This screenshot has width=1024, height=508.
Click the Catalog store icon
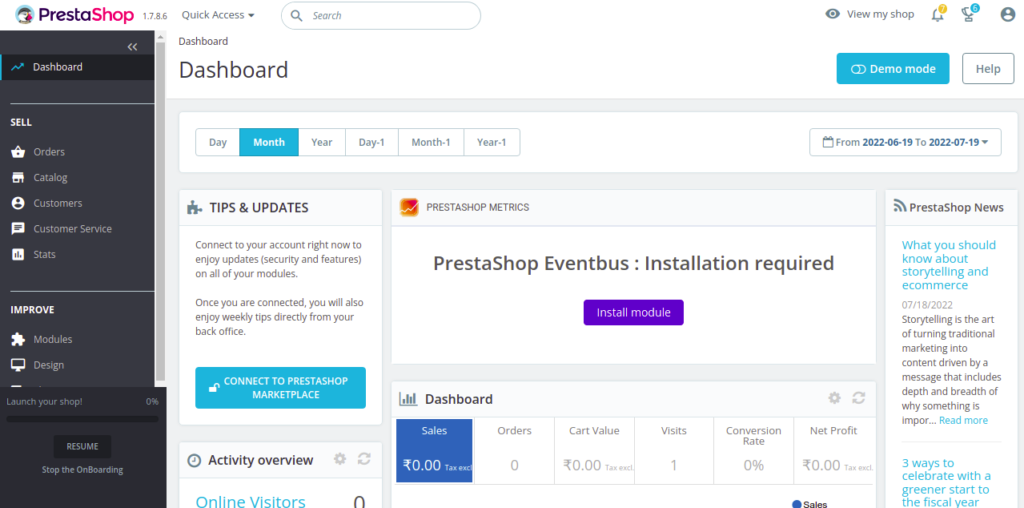click(x=18, y=178)
